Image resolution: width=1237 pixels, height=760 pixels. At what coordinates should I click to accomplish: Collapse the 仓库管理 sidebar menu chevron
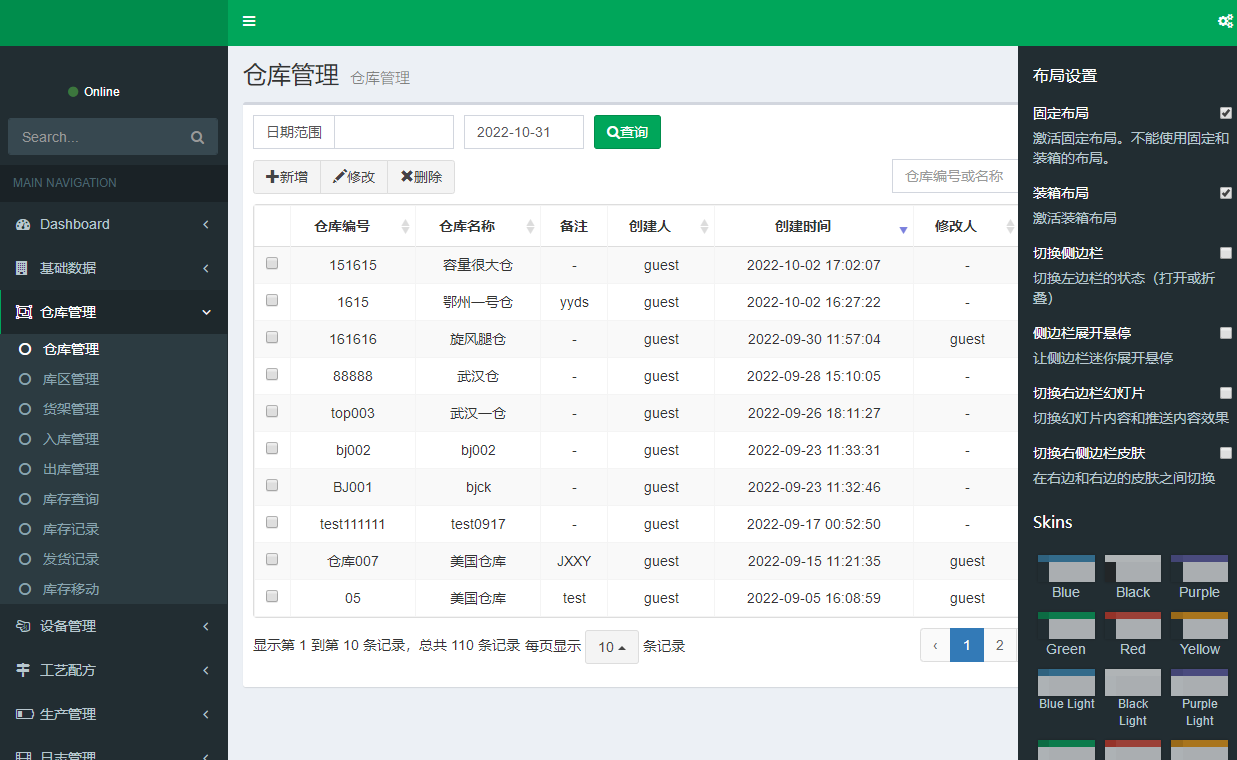[x=206, y=312]
